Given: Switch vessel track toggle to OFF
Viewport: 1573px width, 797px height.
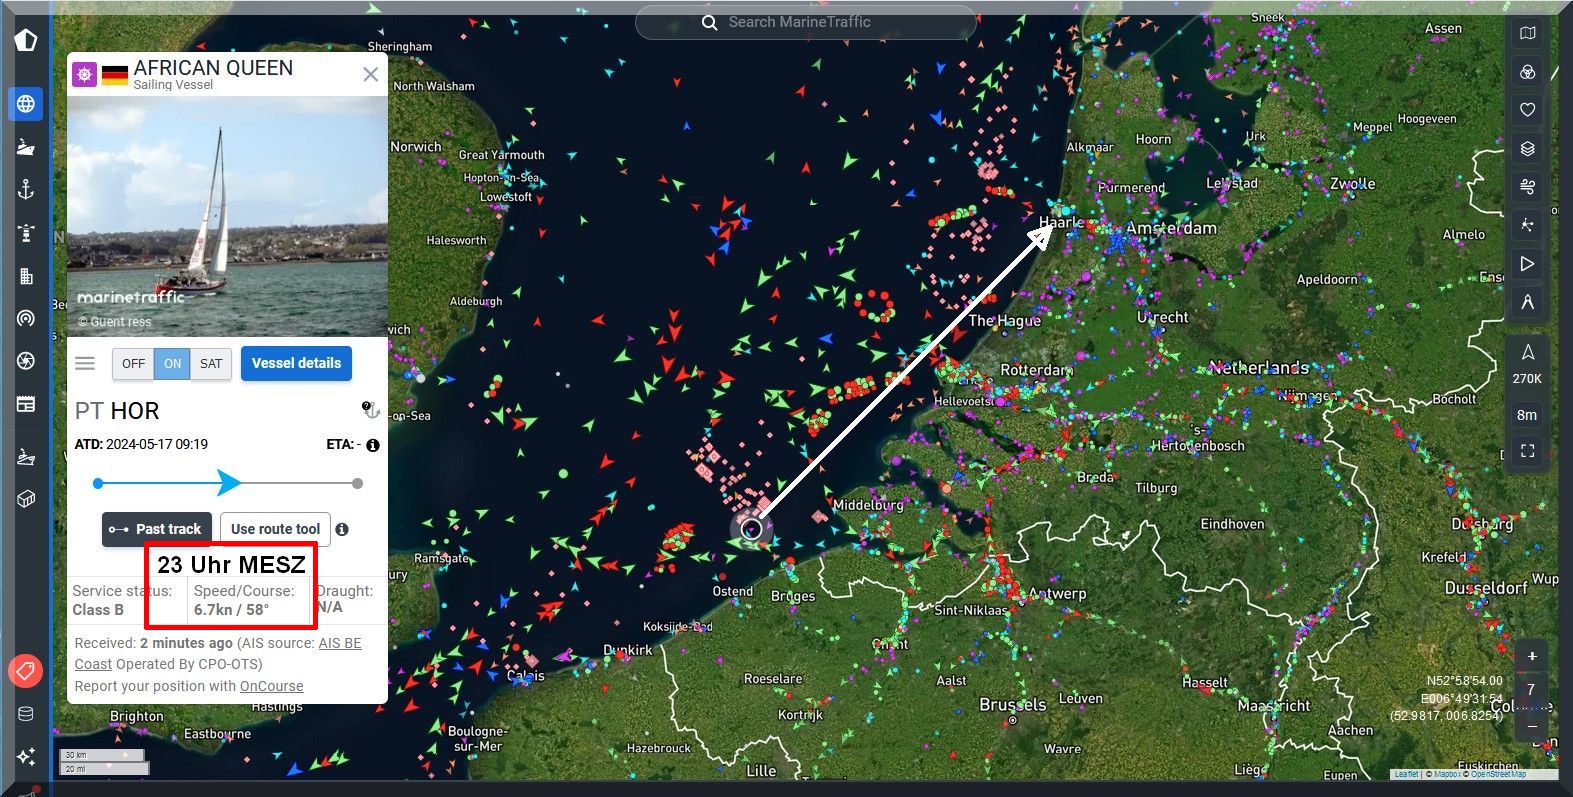Looking at the screenshot, I should (133, 363).
